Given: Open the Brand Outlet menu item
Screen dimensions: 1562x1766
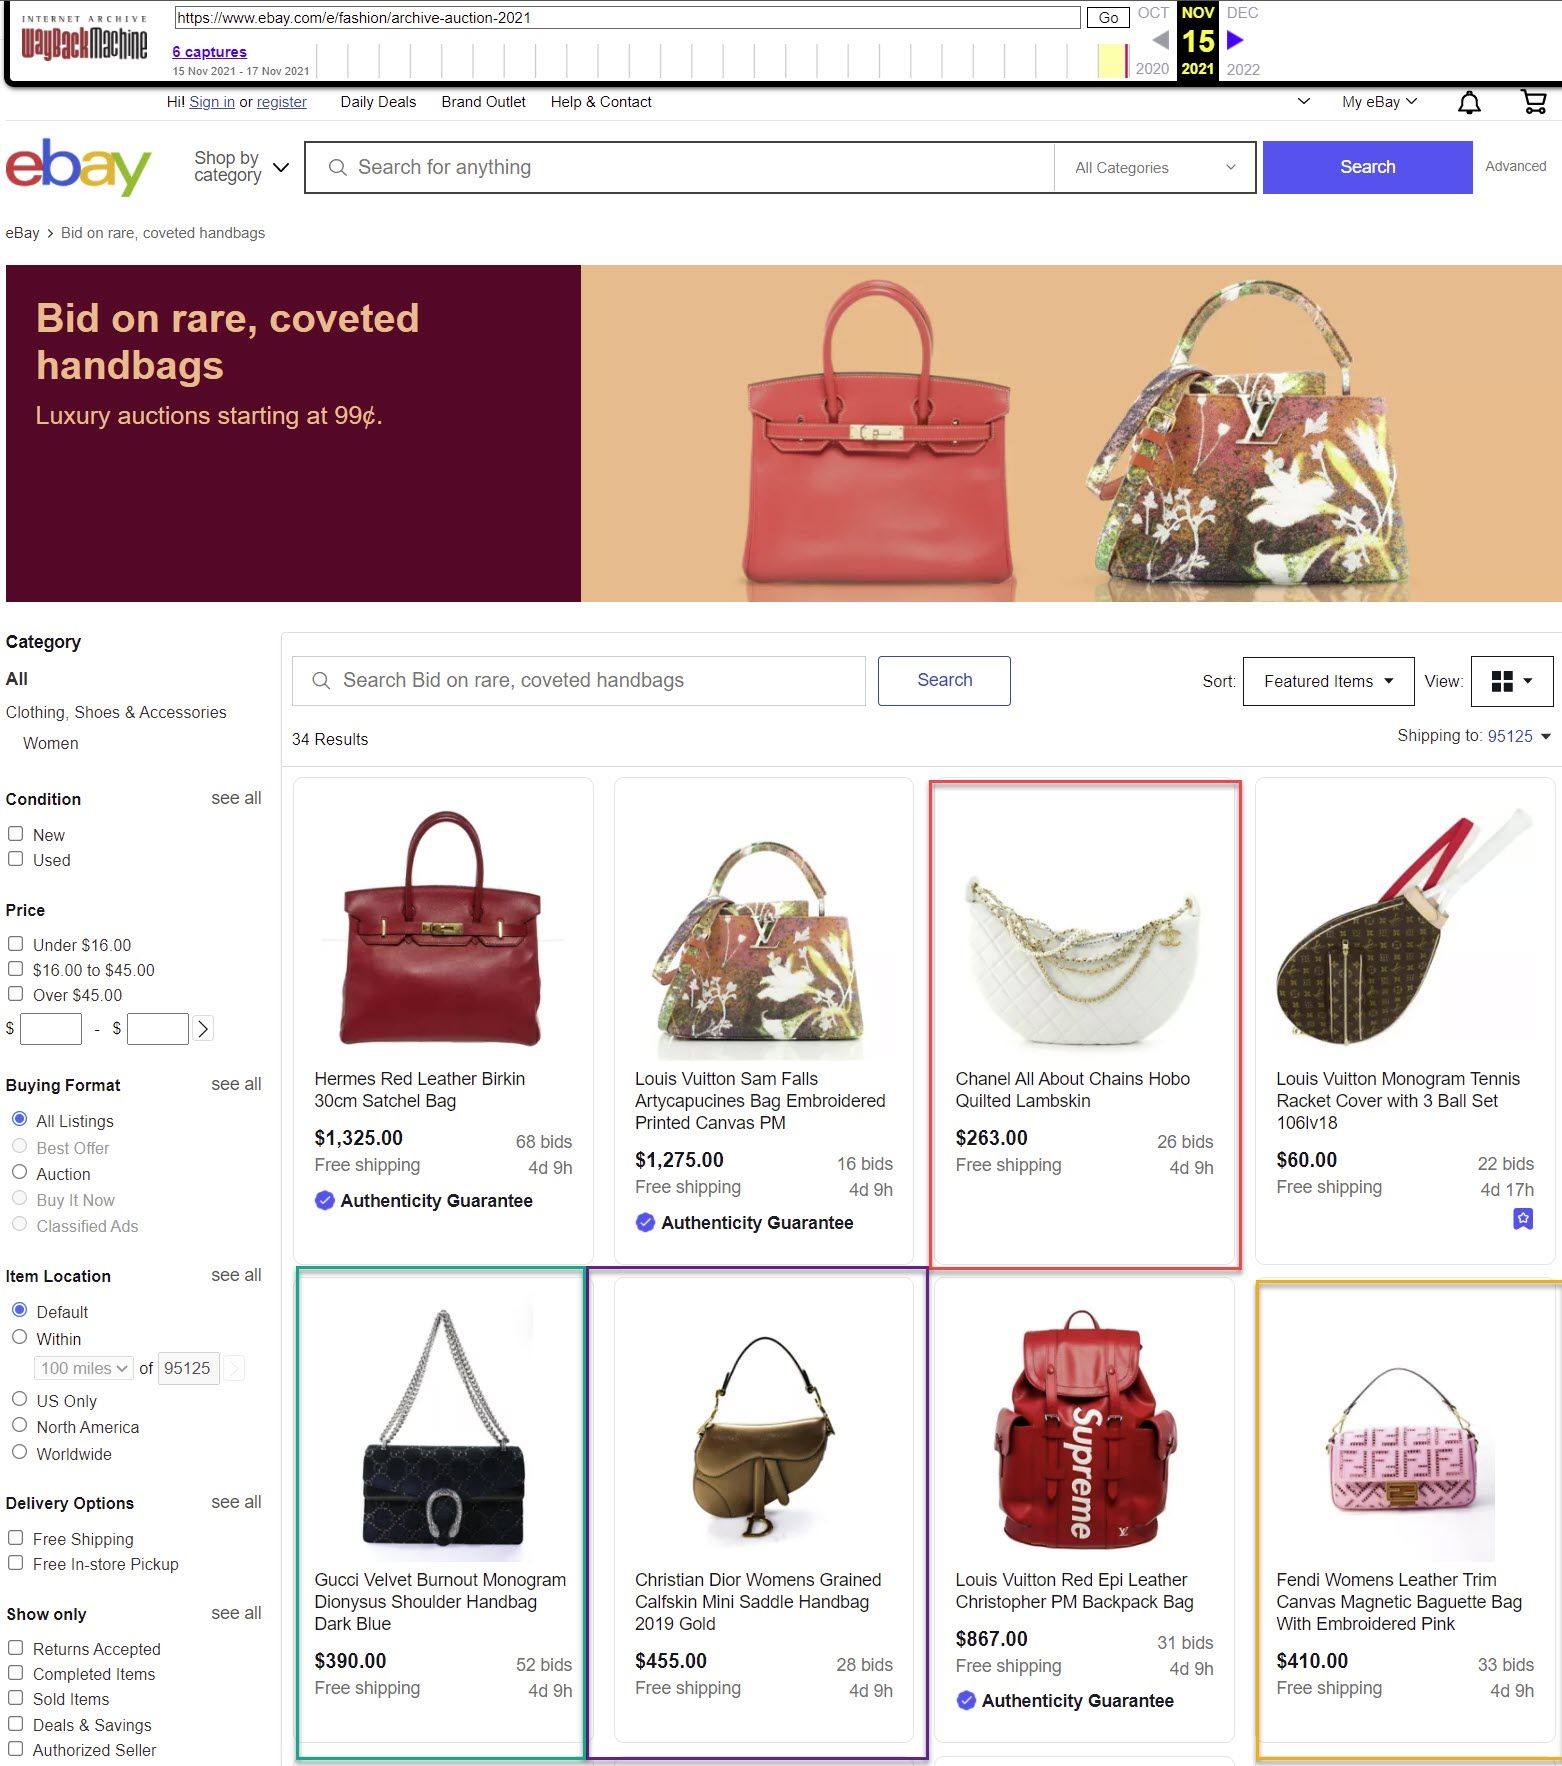Looking at the screenshot, I should (483, 102).
